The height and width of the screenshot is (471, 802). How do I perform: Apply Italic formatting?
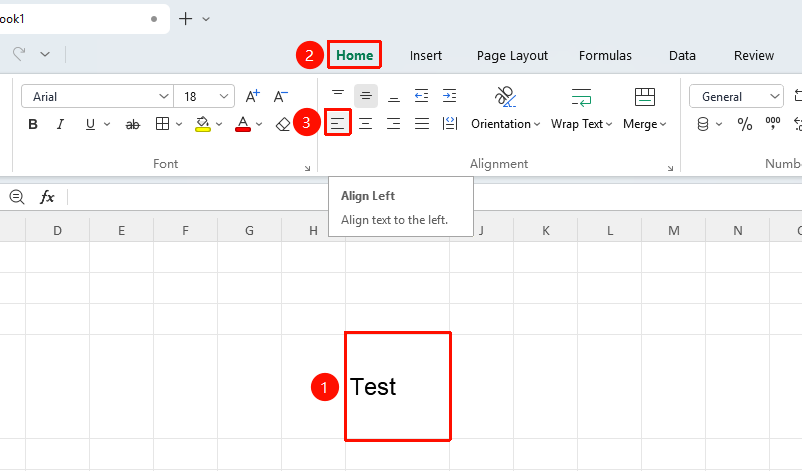(60, 124)
